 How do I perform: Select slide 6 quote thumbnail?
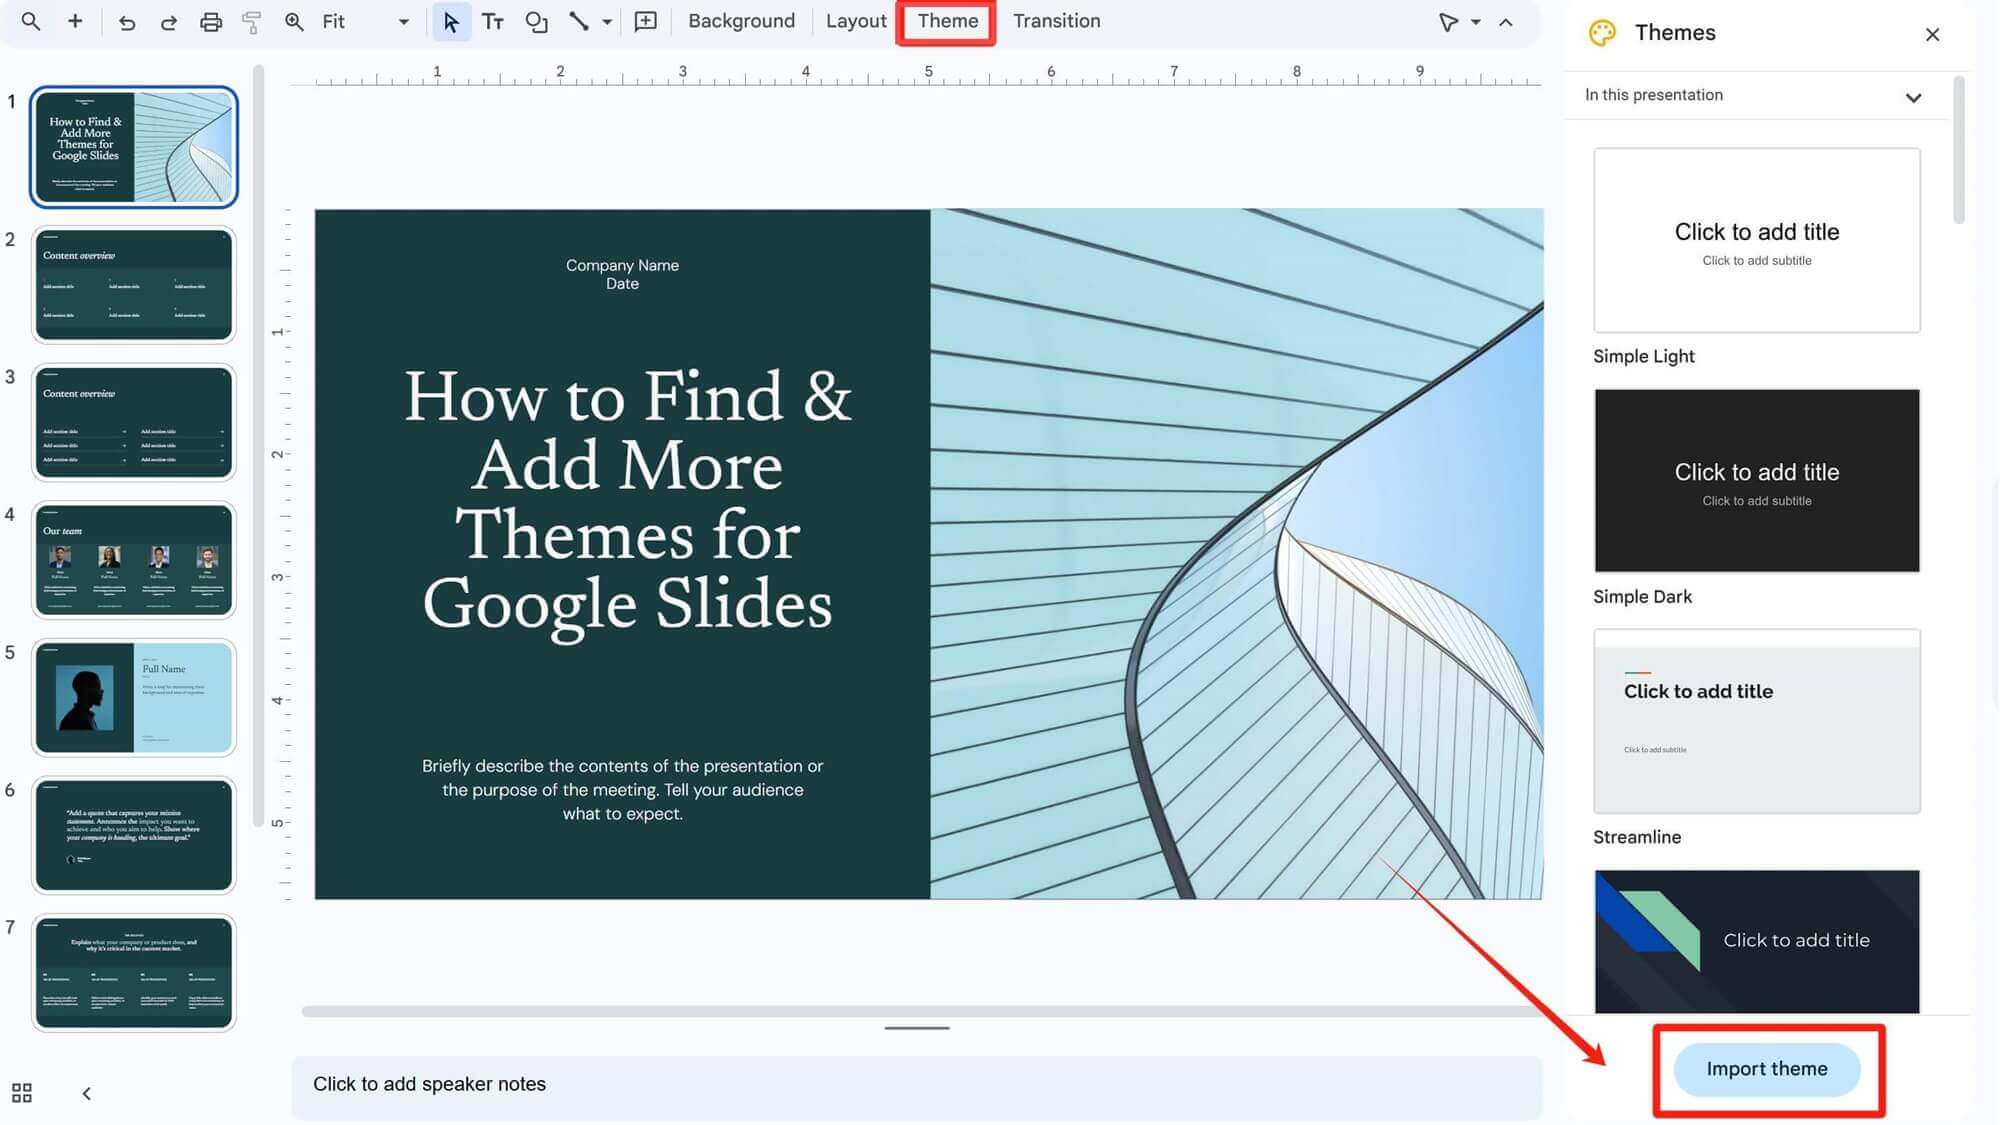pyautogui.click(x=134, y=835)
